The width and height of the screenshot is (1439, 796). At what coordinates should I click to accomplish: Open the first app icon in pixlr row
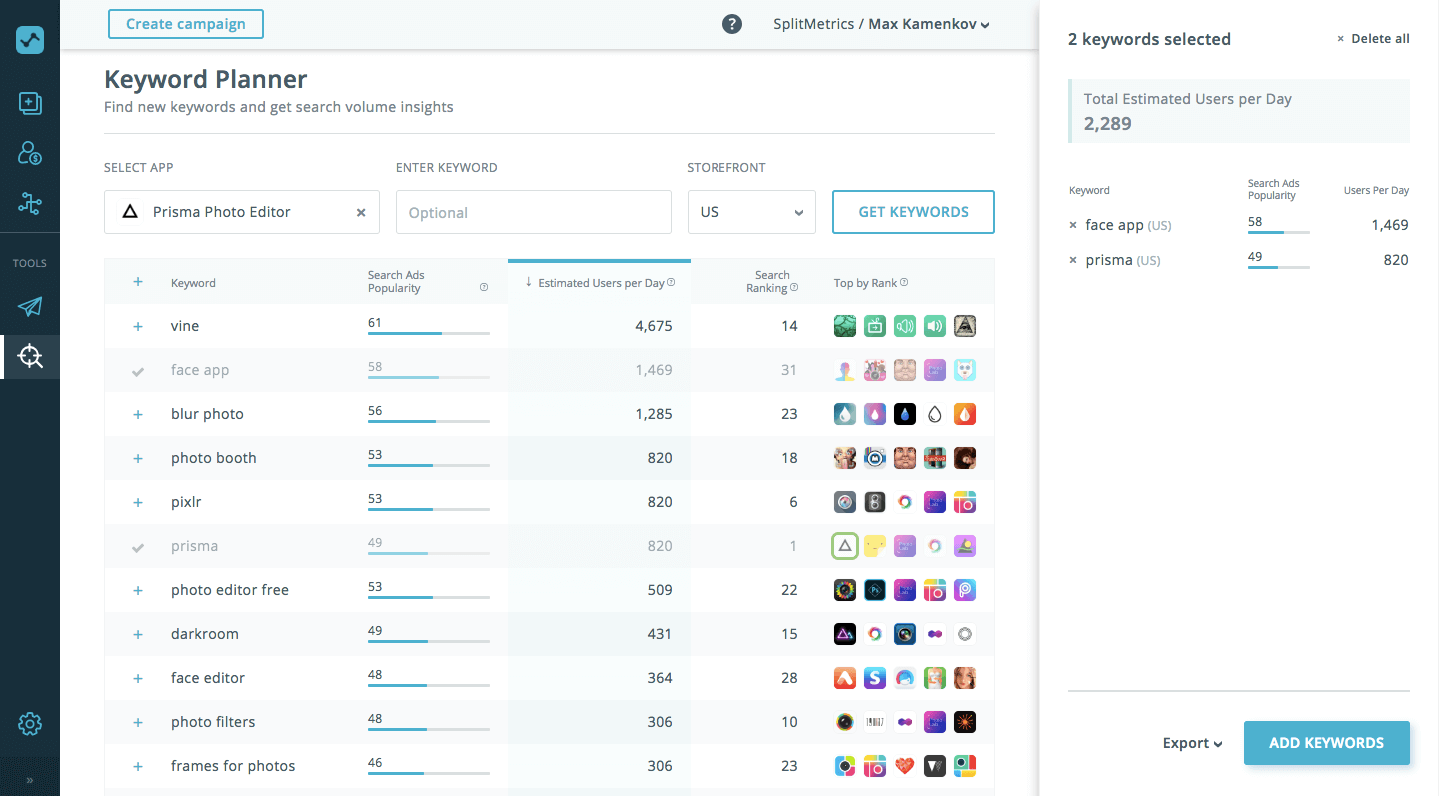click(x=845, y=502)
